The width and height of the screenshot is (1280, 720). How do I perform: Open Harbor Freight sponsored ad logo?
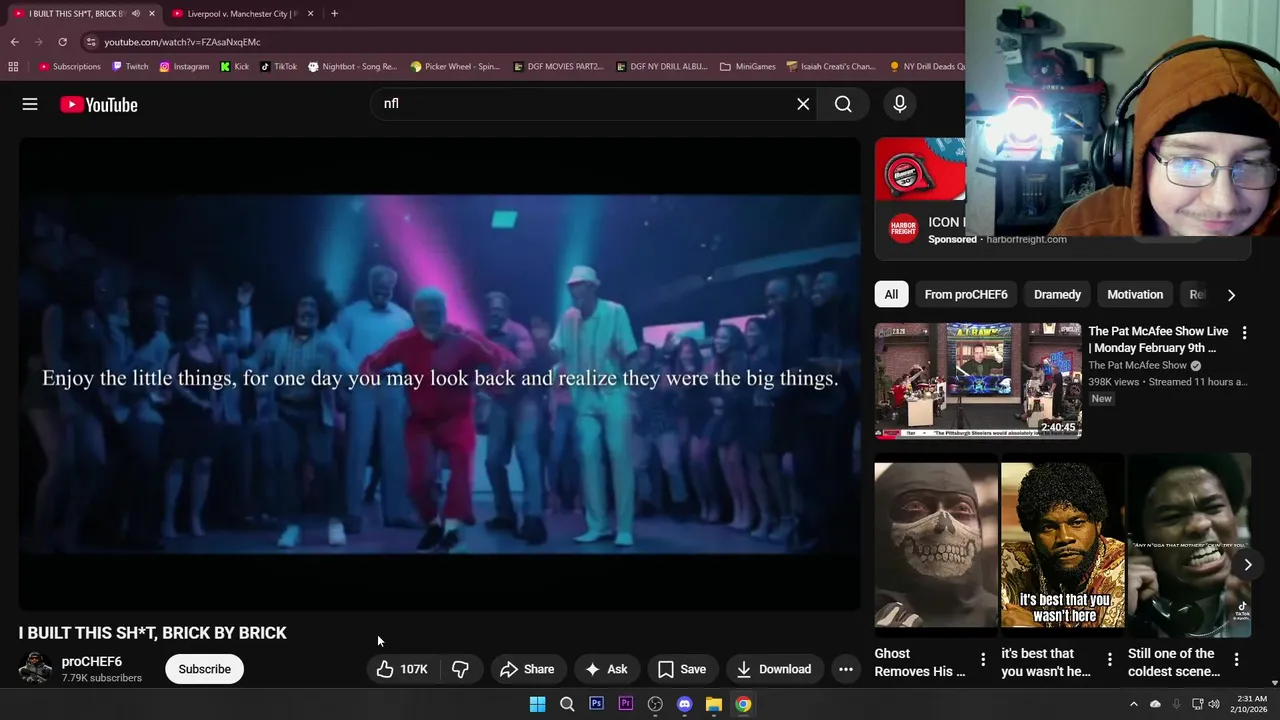903,229
